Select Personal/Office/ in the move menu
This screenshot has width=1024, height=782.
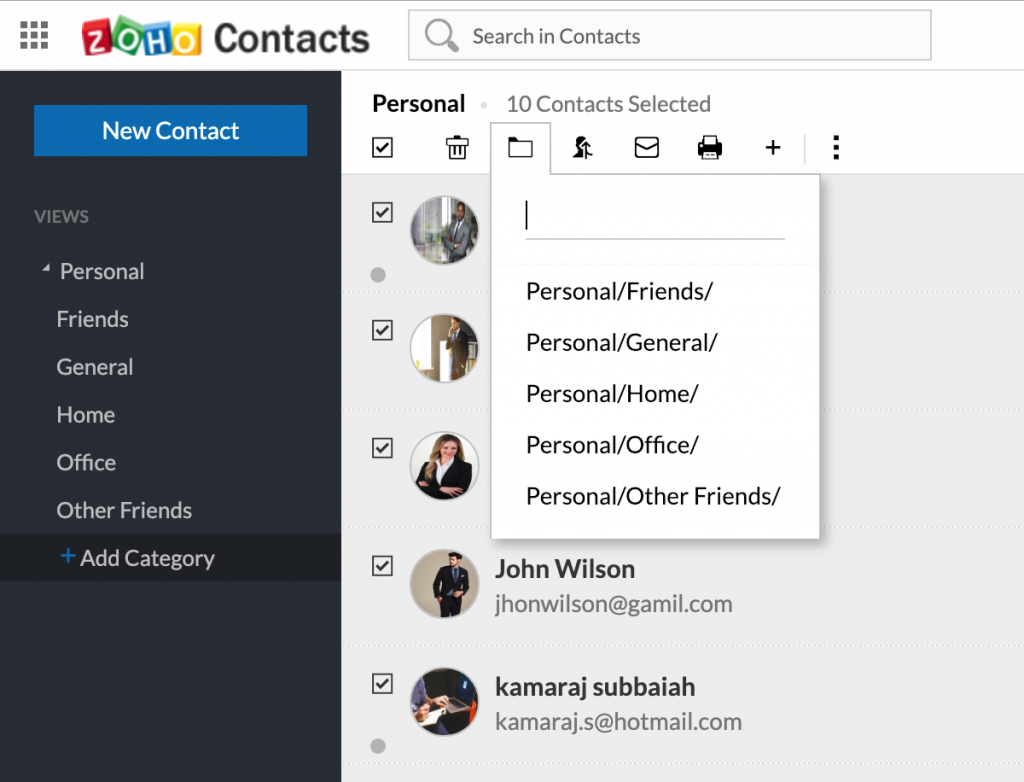pos(612,445)
